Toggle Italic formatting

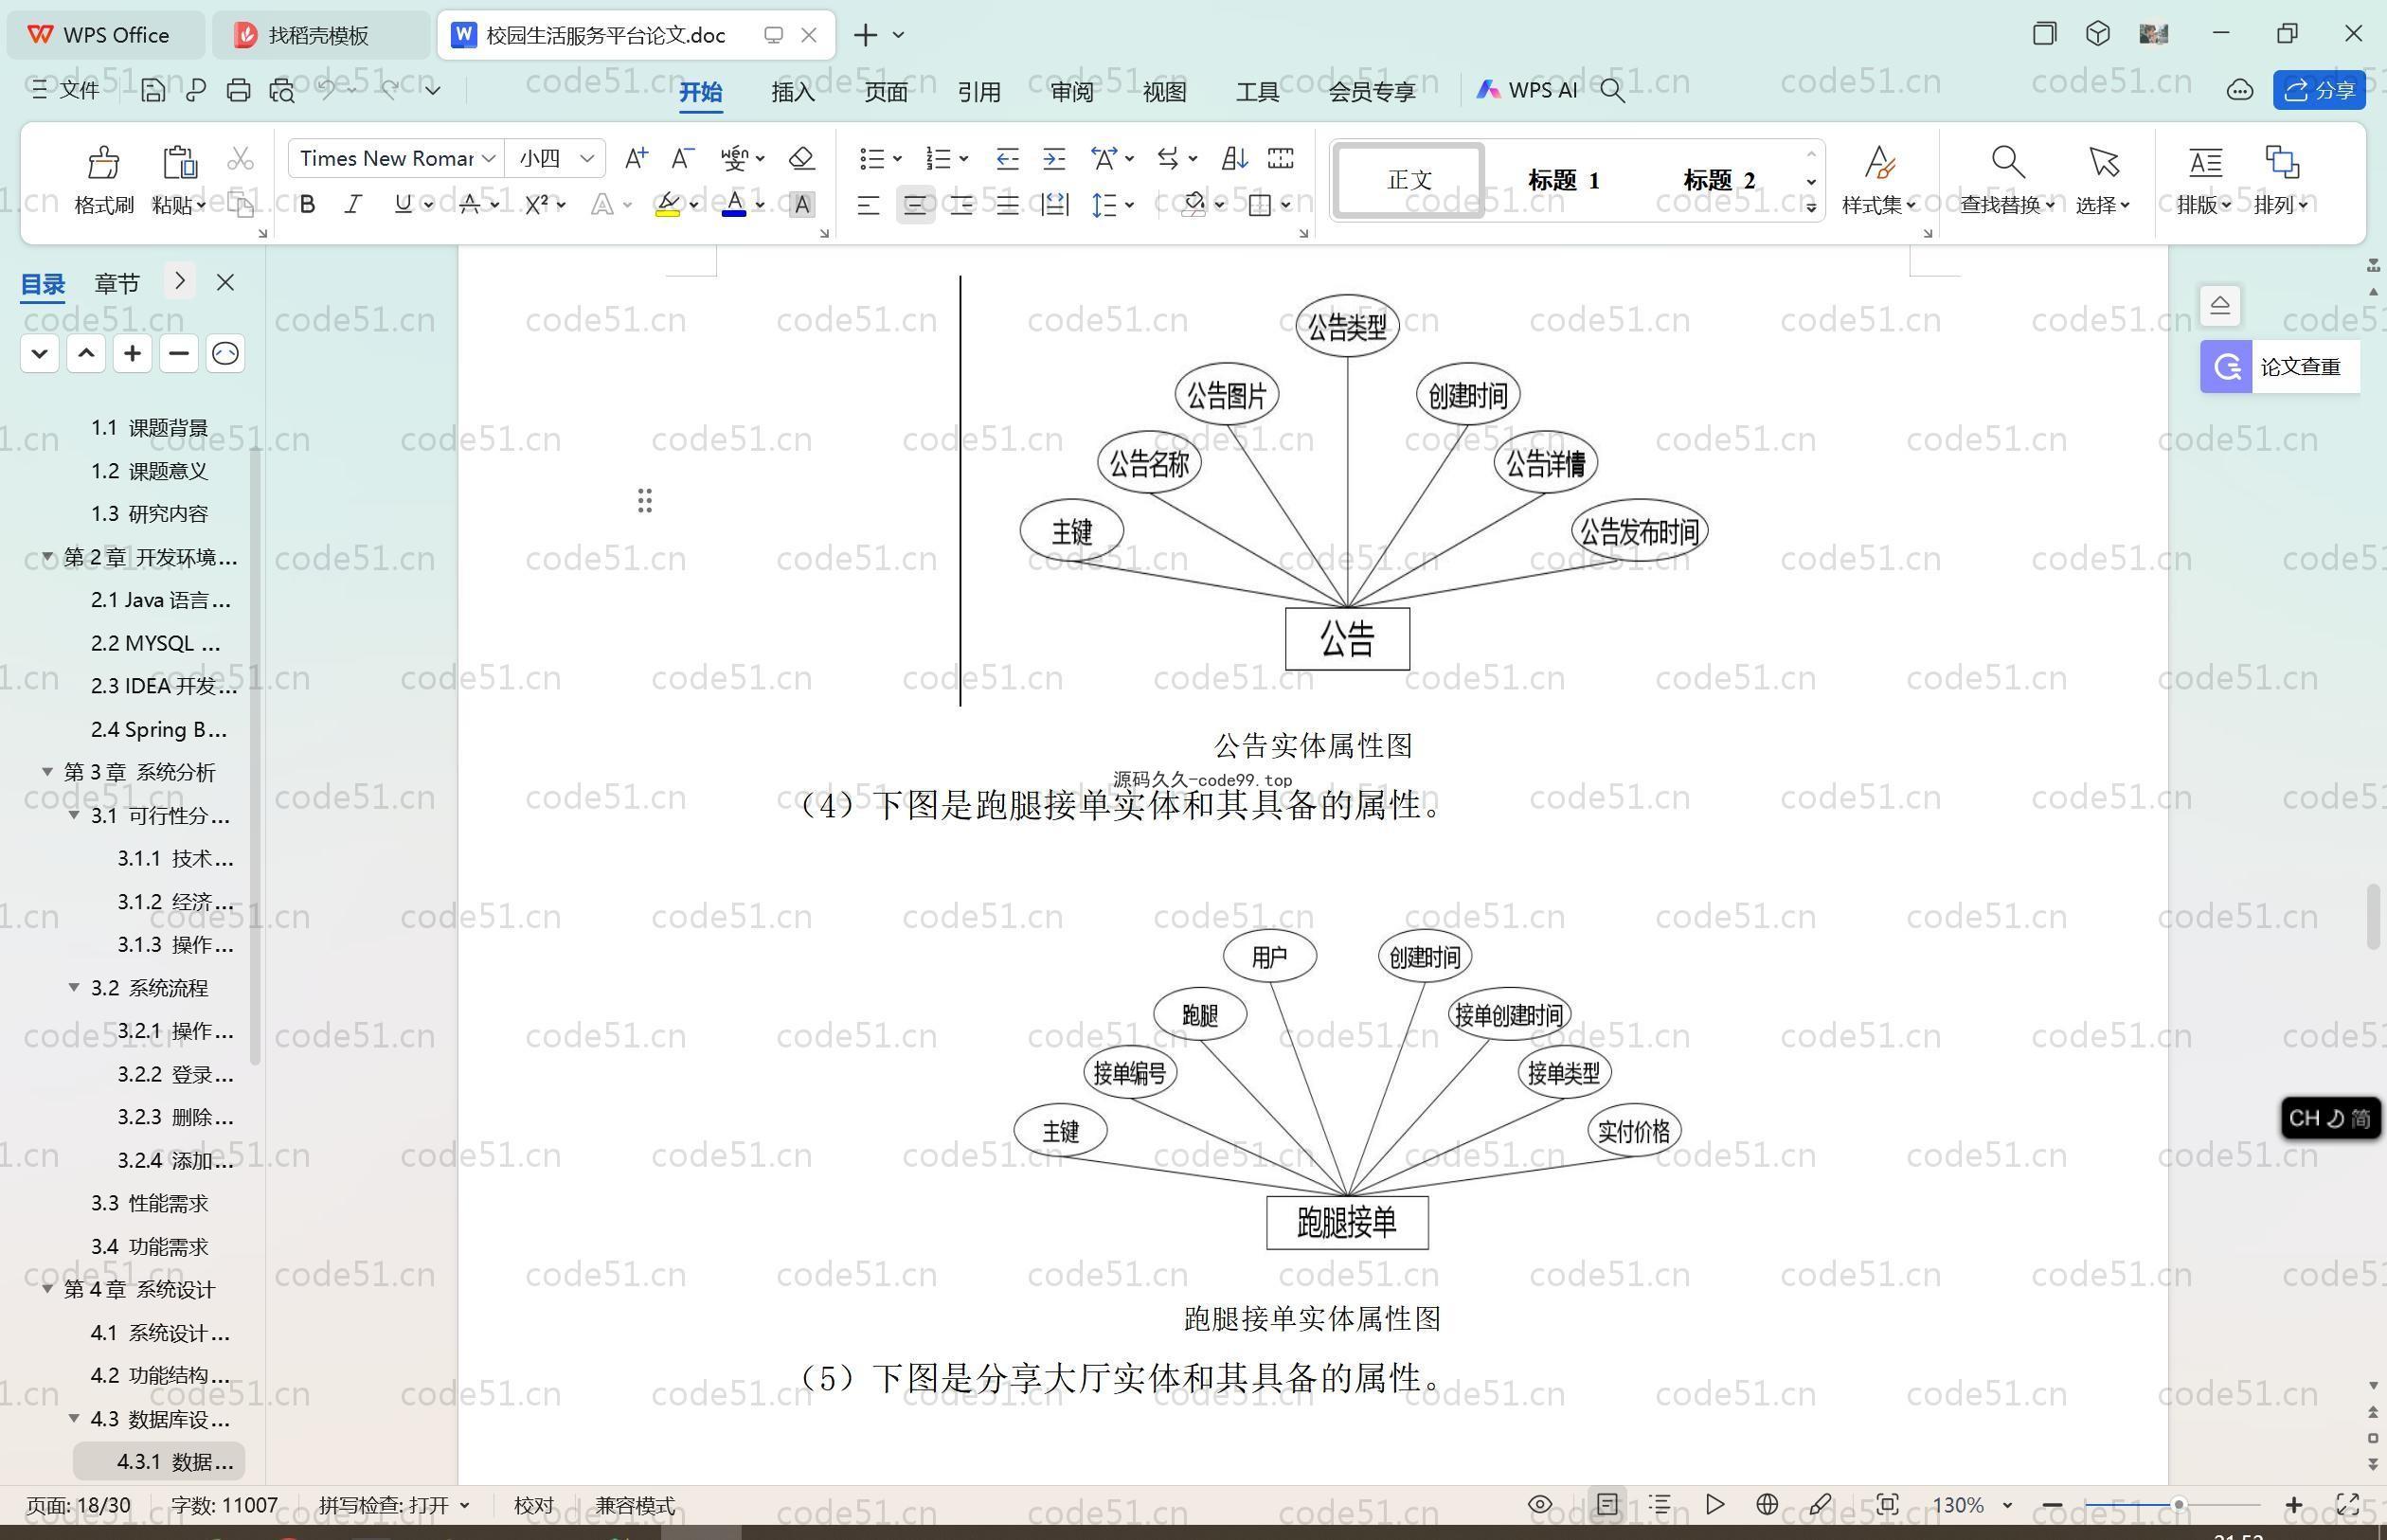(353, 204)
